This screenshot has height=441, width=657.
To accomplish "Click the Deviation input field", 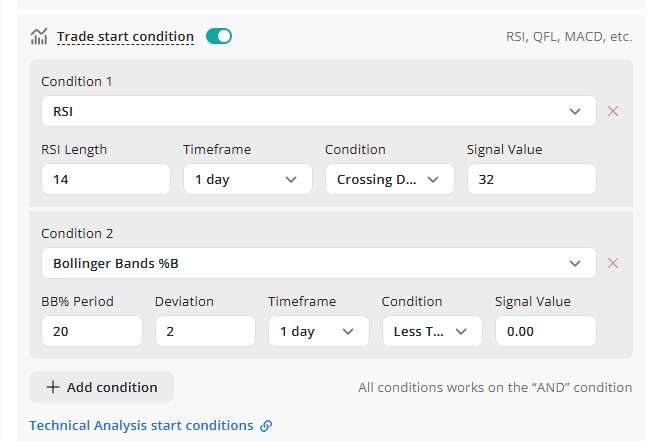I will coord(205,331).
